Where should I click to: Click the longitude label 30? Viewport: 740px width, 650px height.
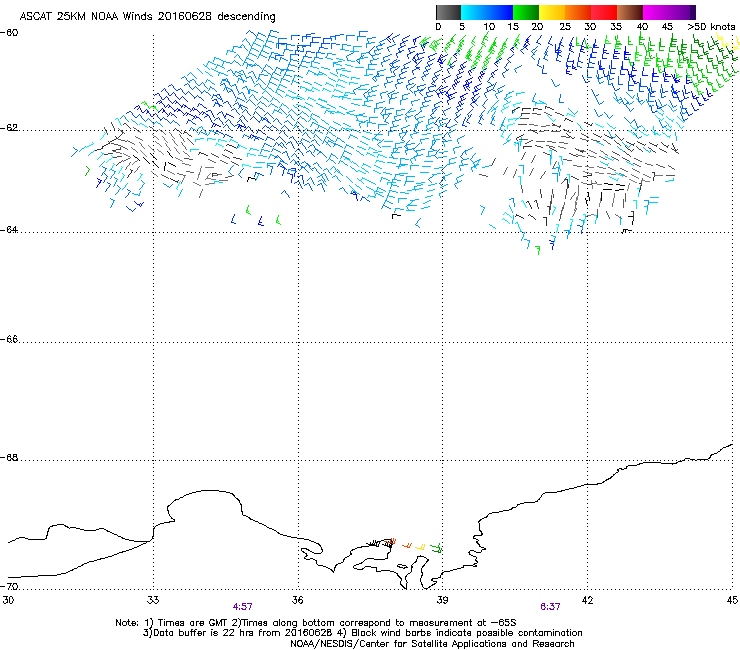8,600
